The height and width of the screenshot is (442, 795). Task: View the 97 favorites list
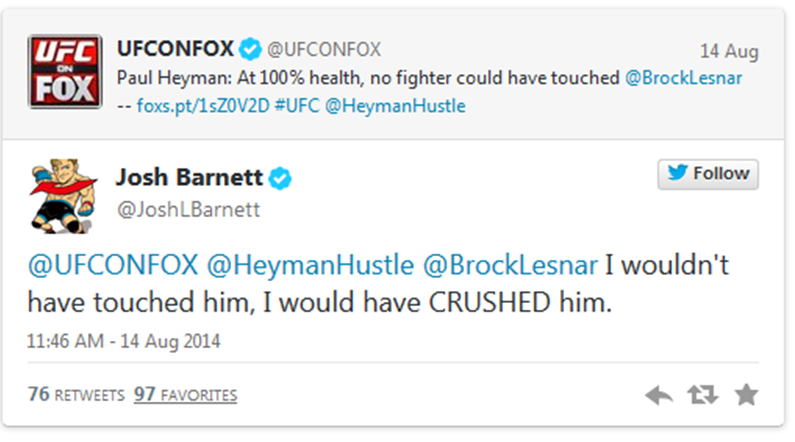(185, 395)
